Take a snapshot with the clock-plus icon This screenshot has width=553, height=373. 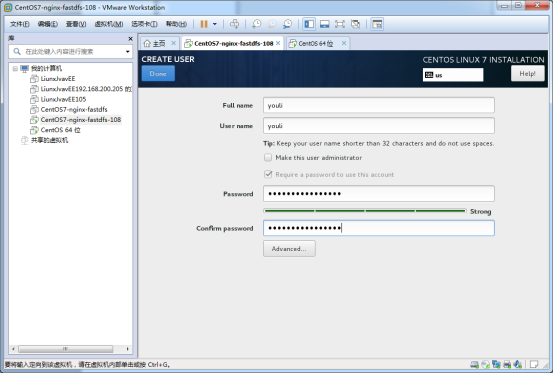point(256,24)
